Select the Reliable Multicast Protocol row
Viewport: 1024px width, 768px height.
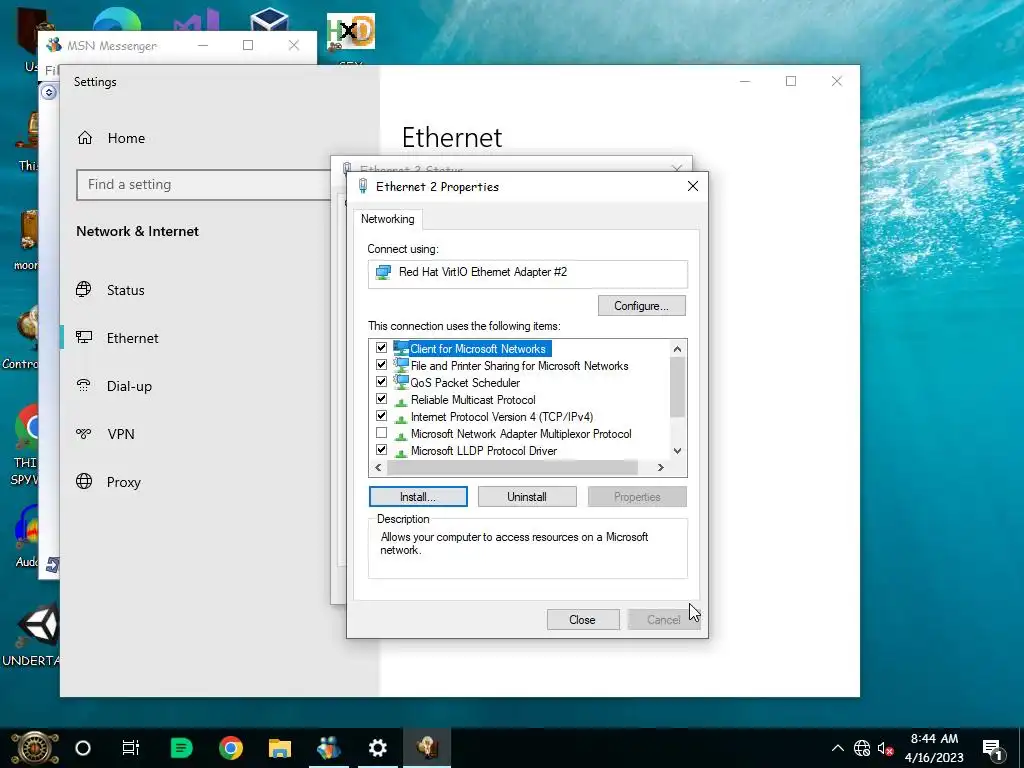[x=473, y=400]
